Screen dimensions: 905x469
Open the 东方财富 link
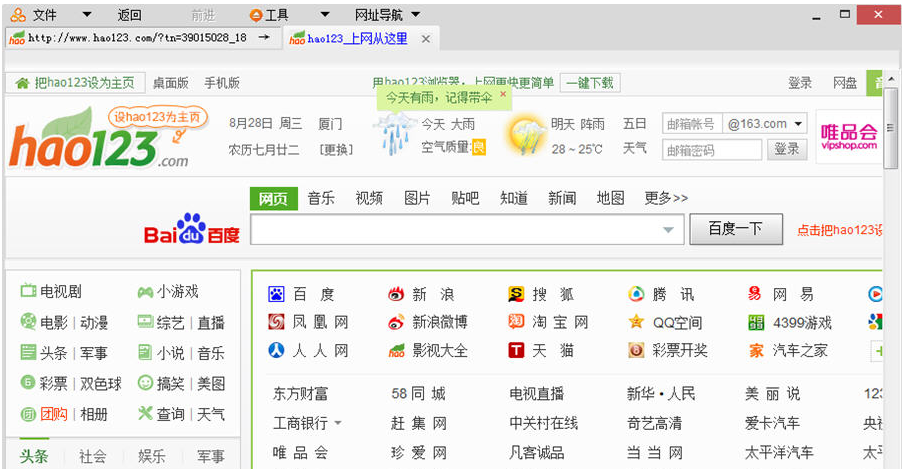[x=300, y=394]
